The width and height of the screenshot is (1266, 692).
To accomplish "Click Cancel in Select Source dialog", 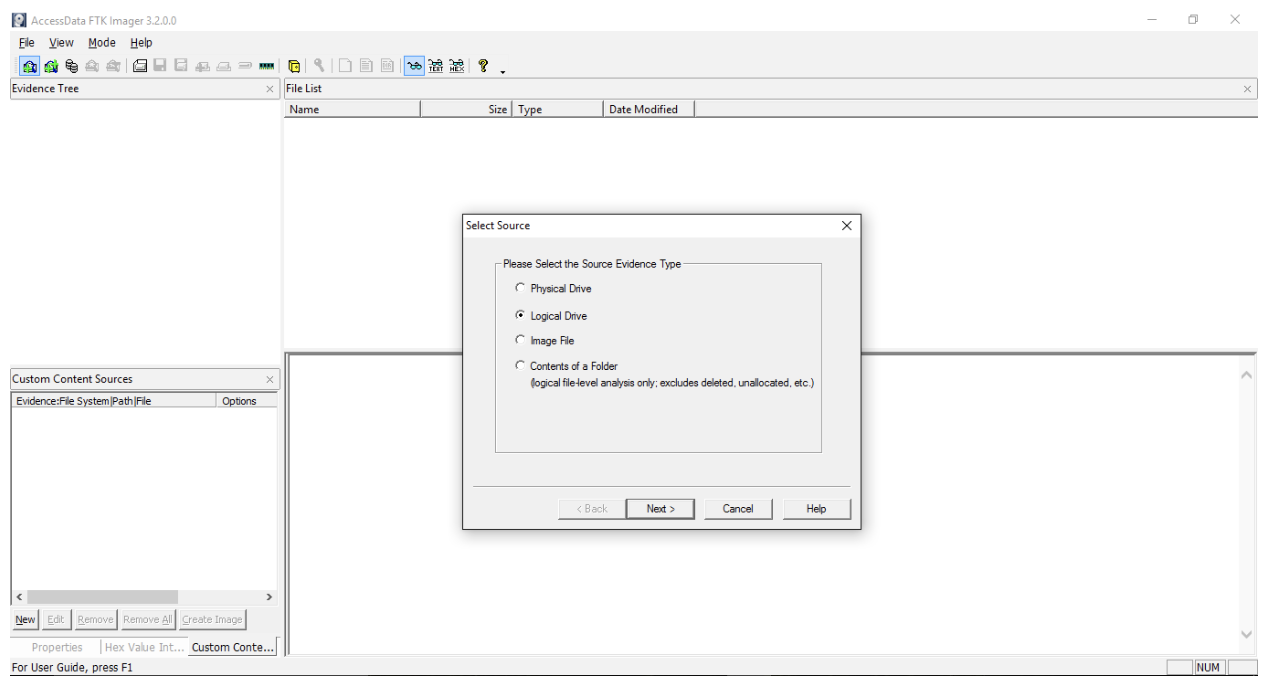I will tap(738, 509).
